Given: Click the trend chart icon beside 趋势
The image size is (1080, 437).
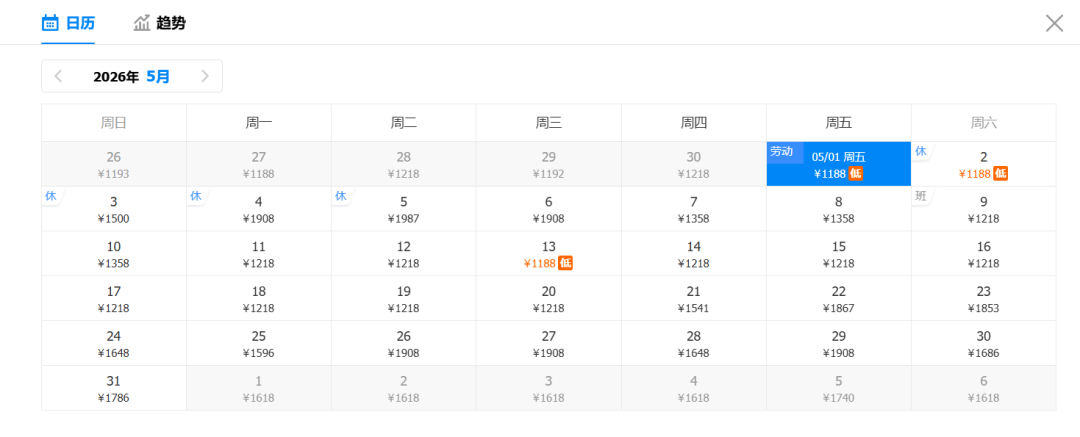Looking at the screenshot, I should pyautogui.click(x=142, y=23).
